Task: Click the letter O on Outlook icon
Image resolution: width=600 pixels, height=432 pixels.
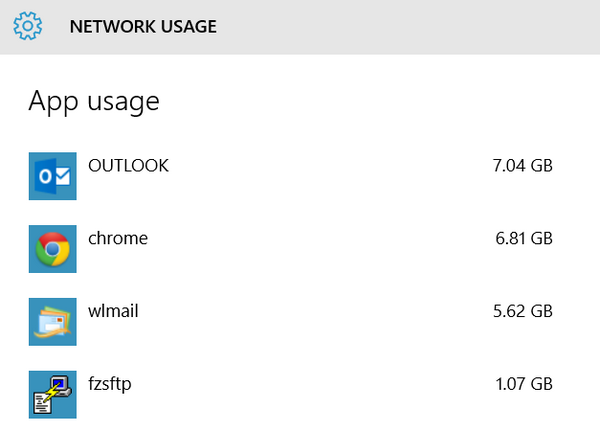Action: coord(45,176)
